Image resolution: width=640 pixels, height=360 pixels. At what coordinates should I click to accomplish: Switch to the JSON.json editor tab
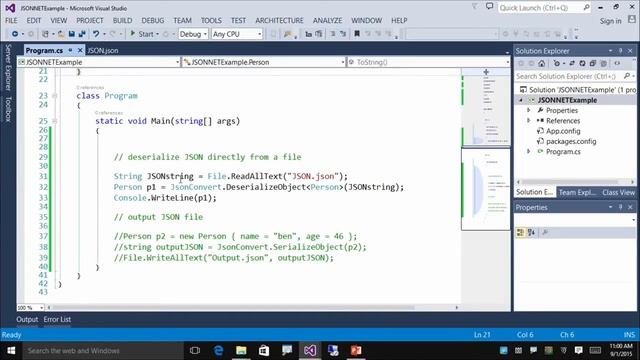point(103,50)
